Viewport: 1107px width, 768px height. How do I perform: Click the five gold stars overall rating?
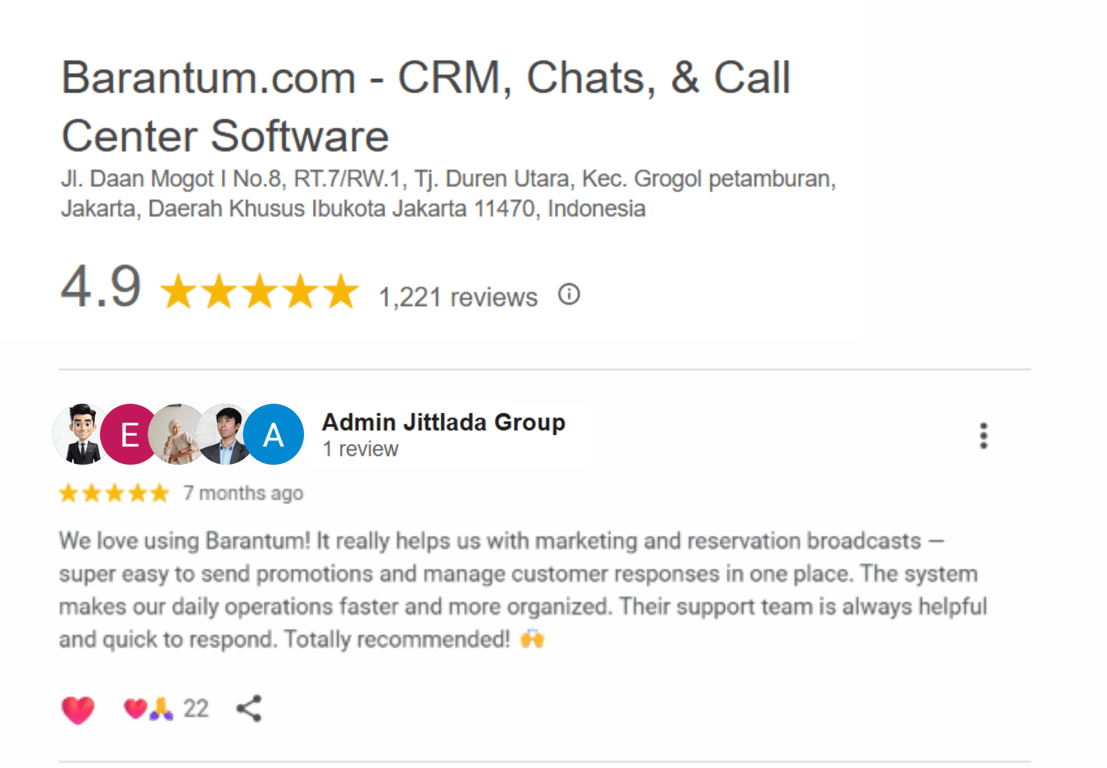pos(260,292)
